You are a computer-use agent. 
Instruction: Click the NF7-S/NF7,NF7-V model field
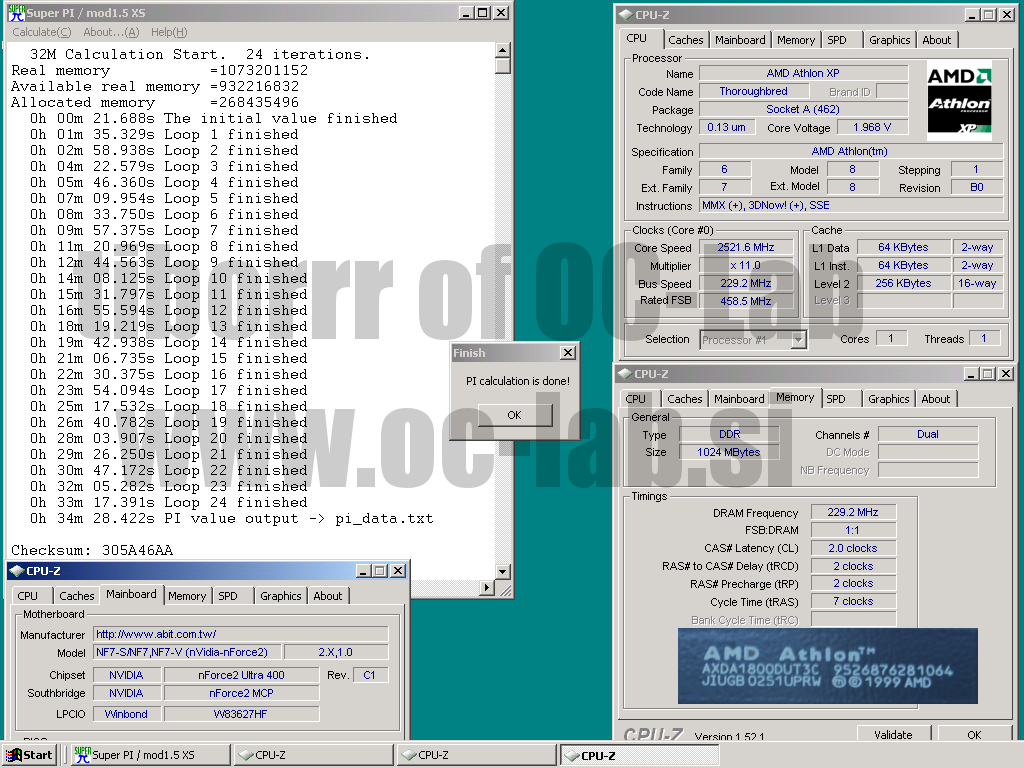(x=187, y=652)
